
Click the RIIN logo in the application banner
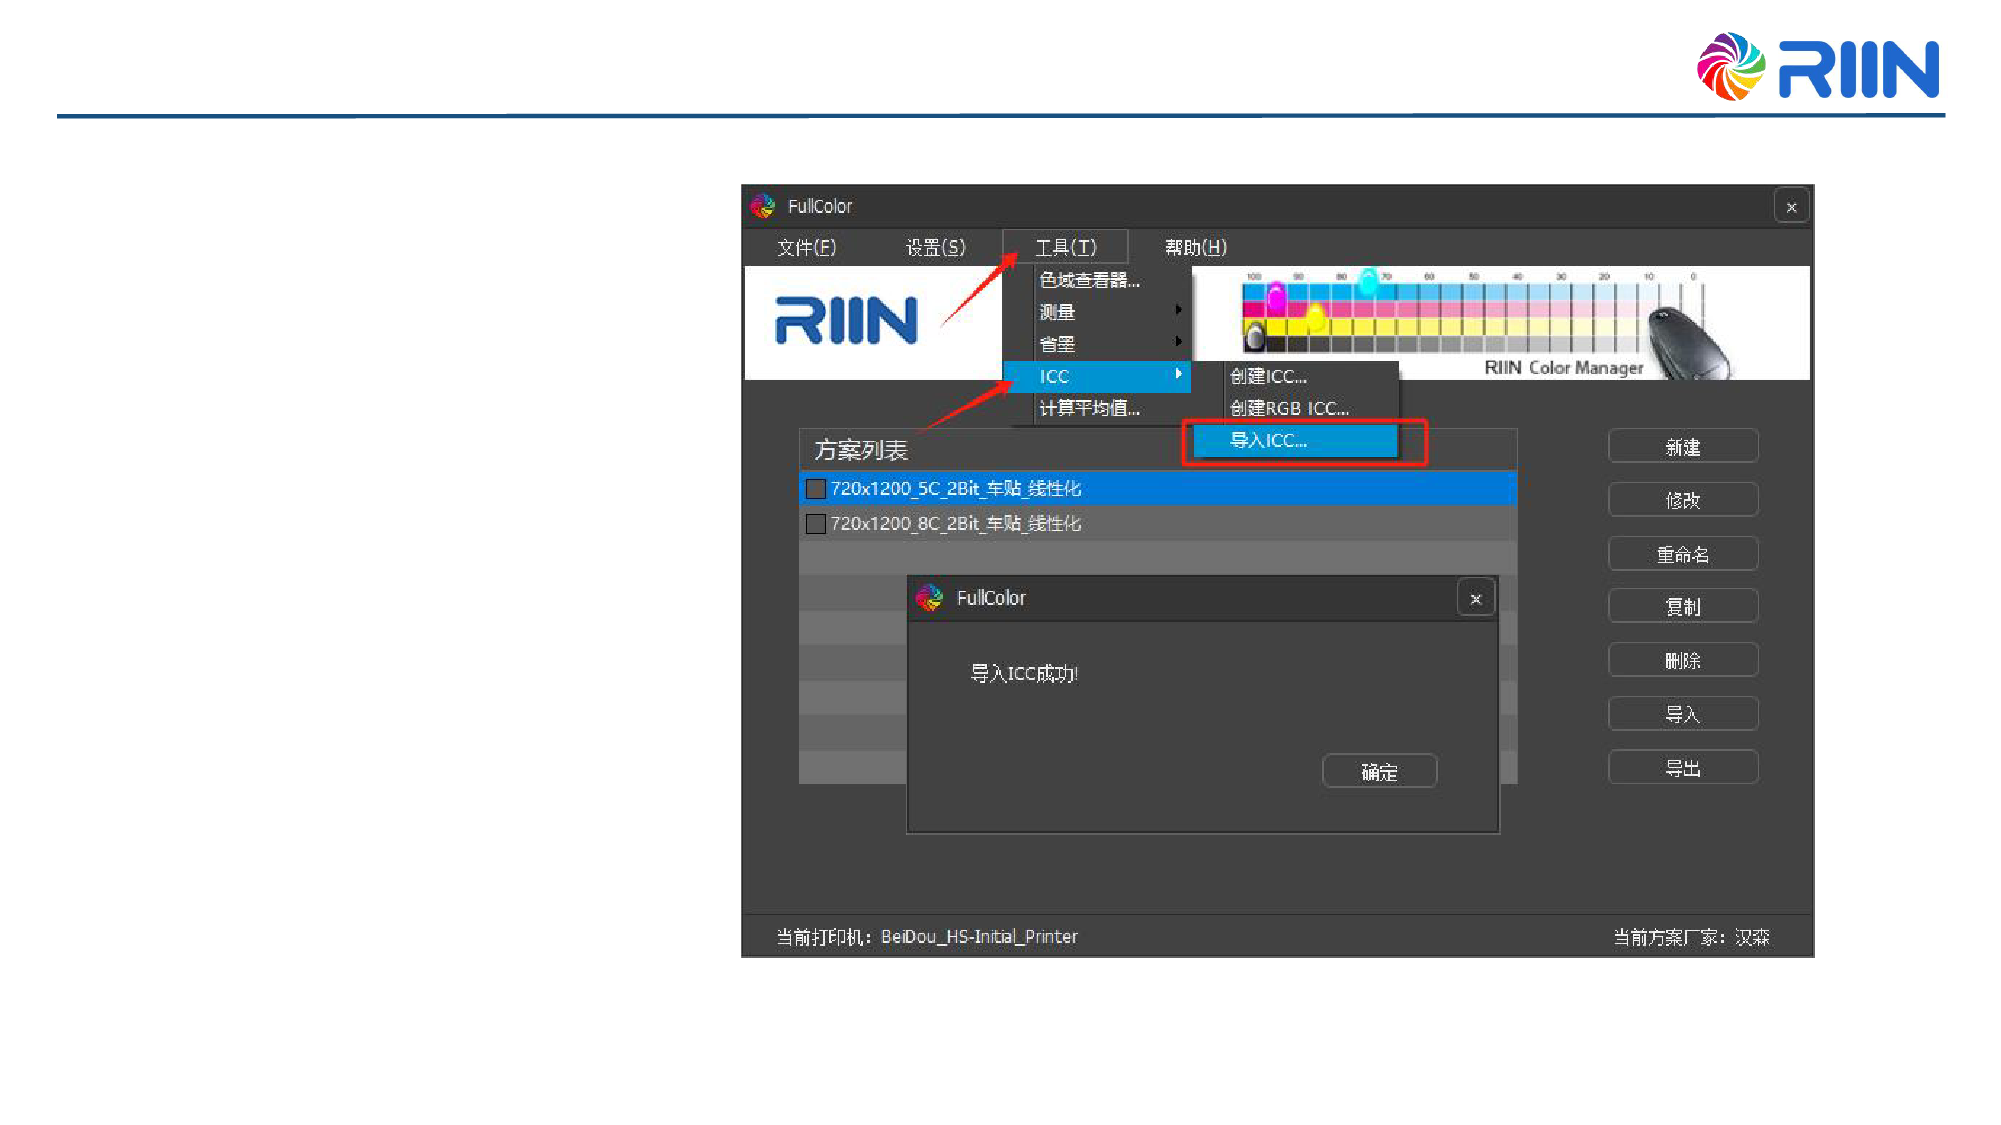pos(846,321)
